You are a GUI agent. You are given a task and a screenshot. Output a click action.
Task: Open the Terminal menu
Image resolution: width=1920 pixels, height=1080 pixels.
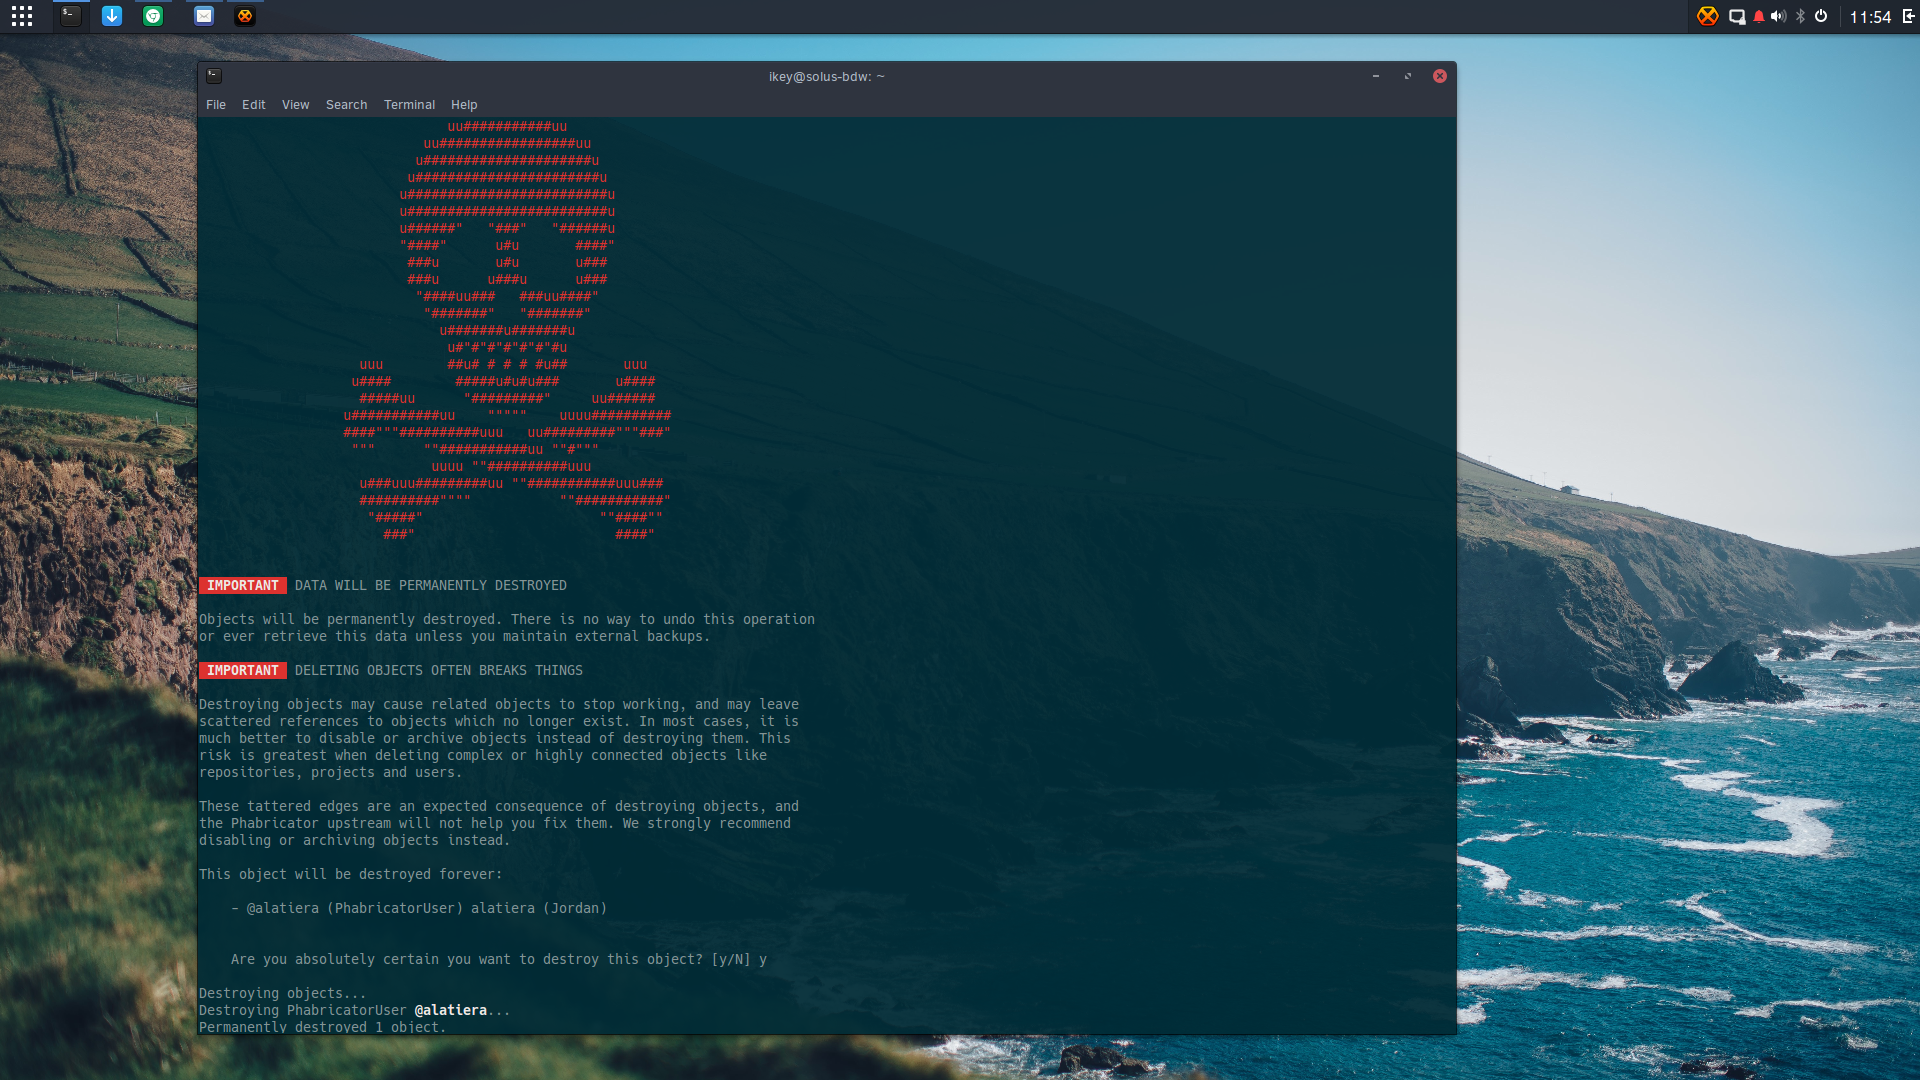coord(410,105)
